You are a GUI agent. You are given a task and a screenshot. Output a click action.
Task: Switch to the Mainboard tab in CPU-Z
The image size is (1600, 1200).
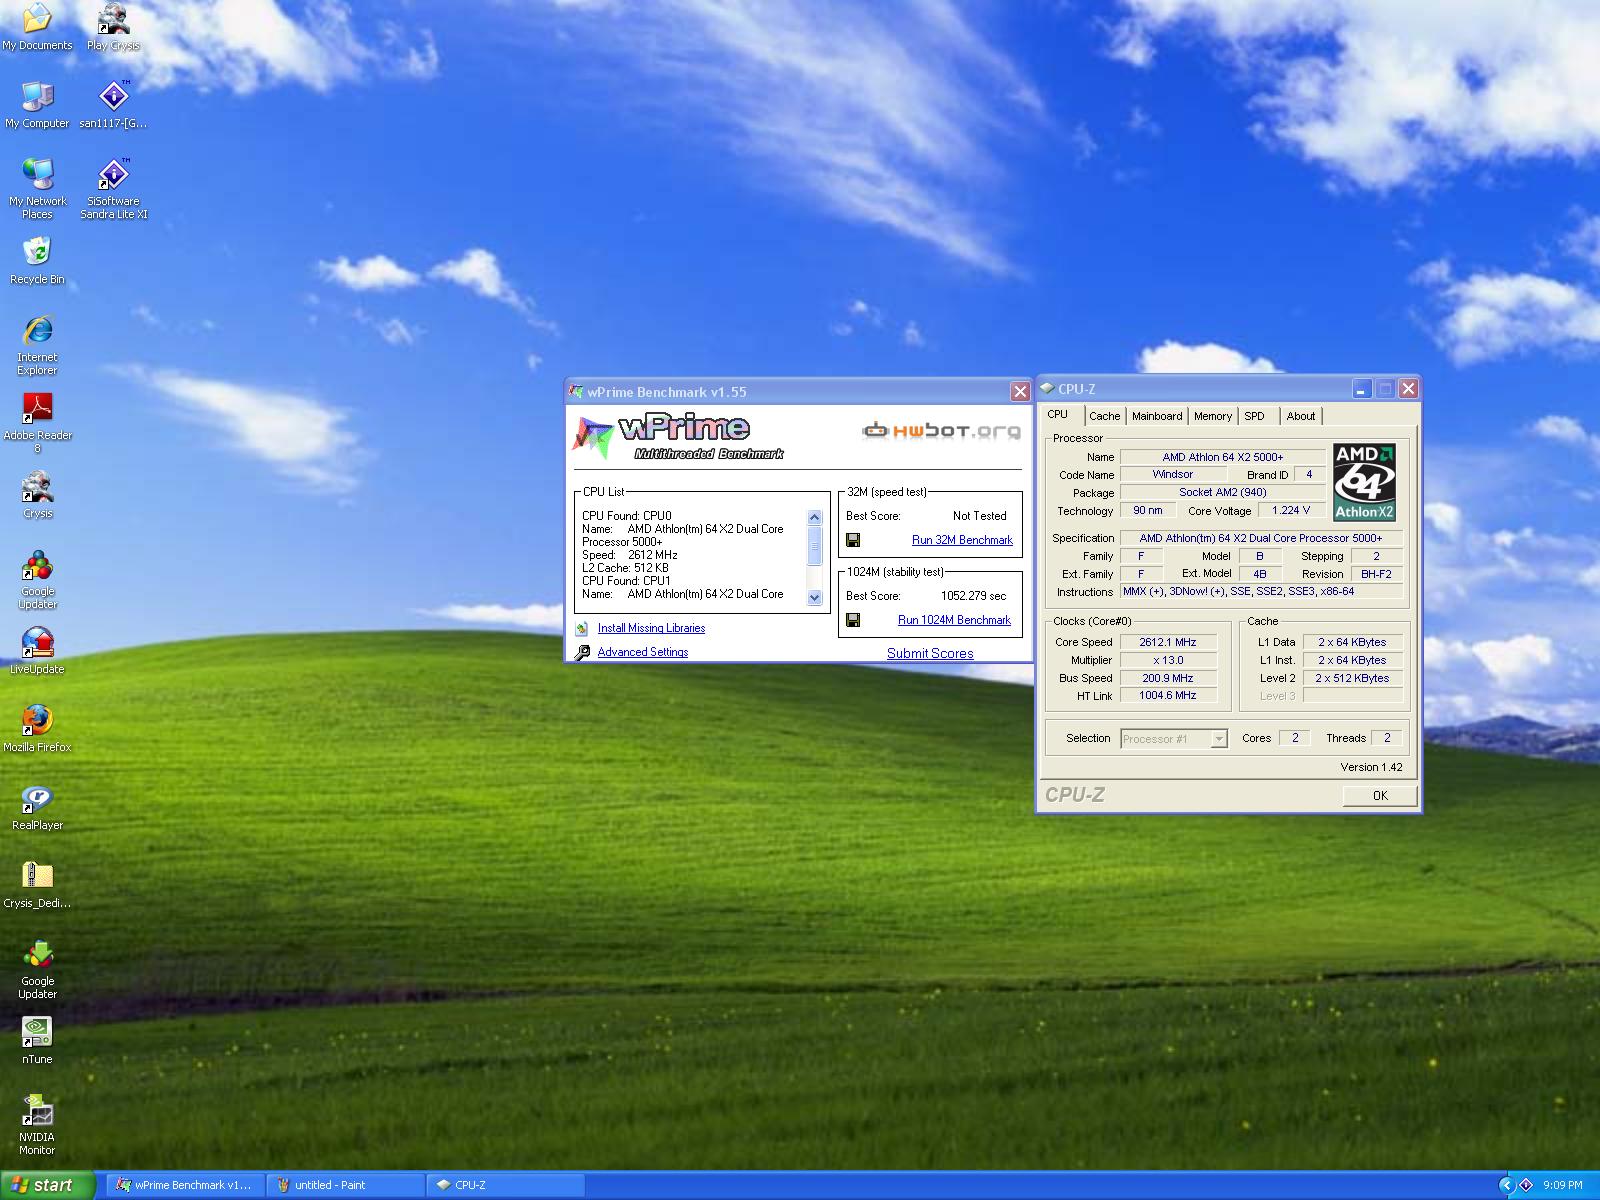1157,416
